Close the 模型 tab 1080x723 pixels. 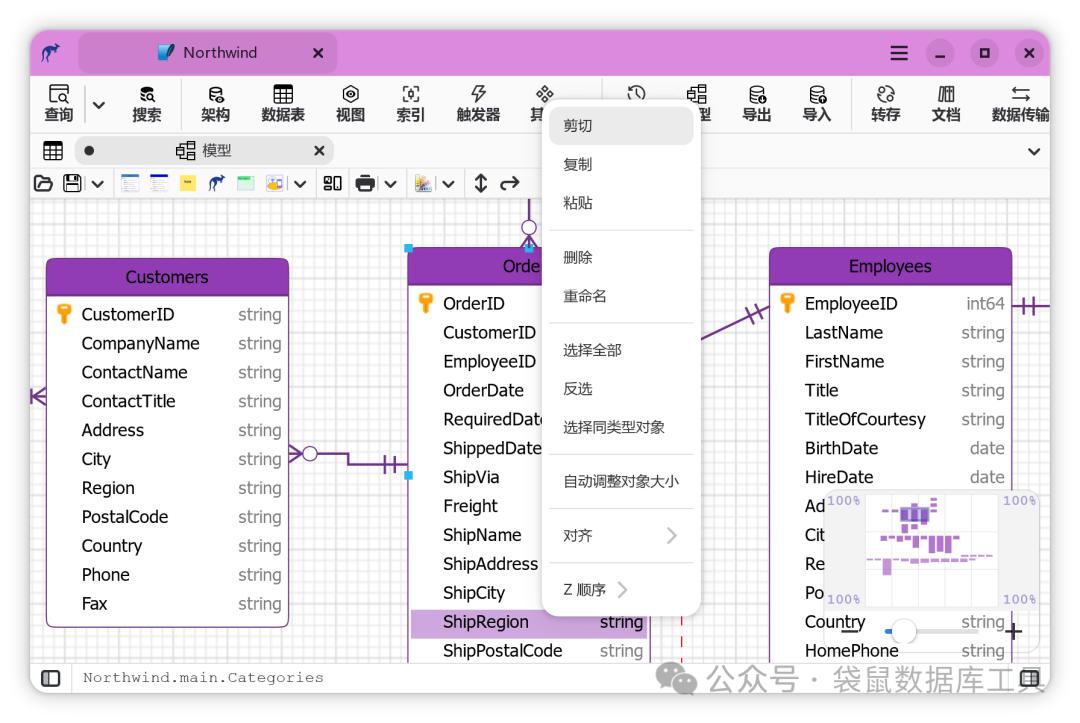[x=319, y=150]
